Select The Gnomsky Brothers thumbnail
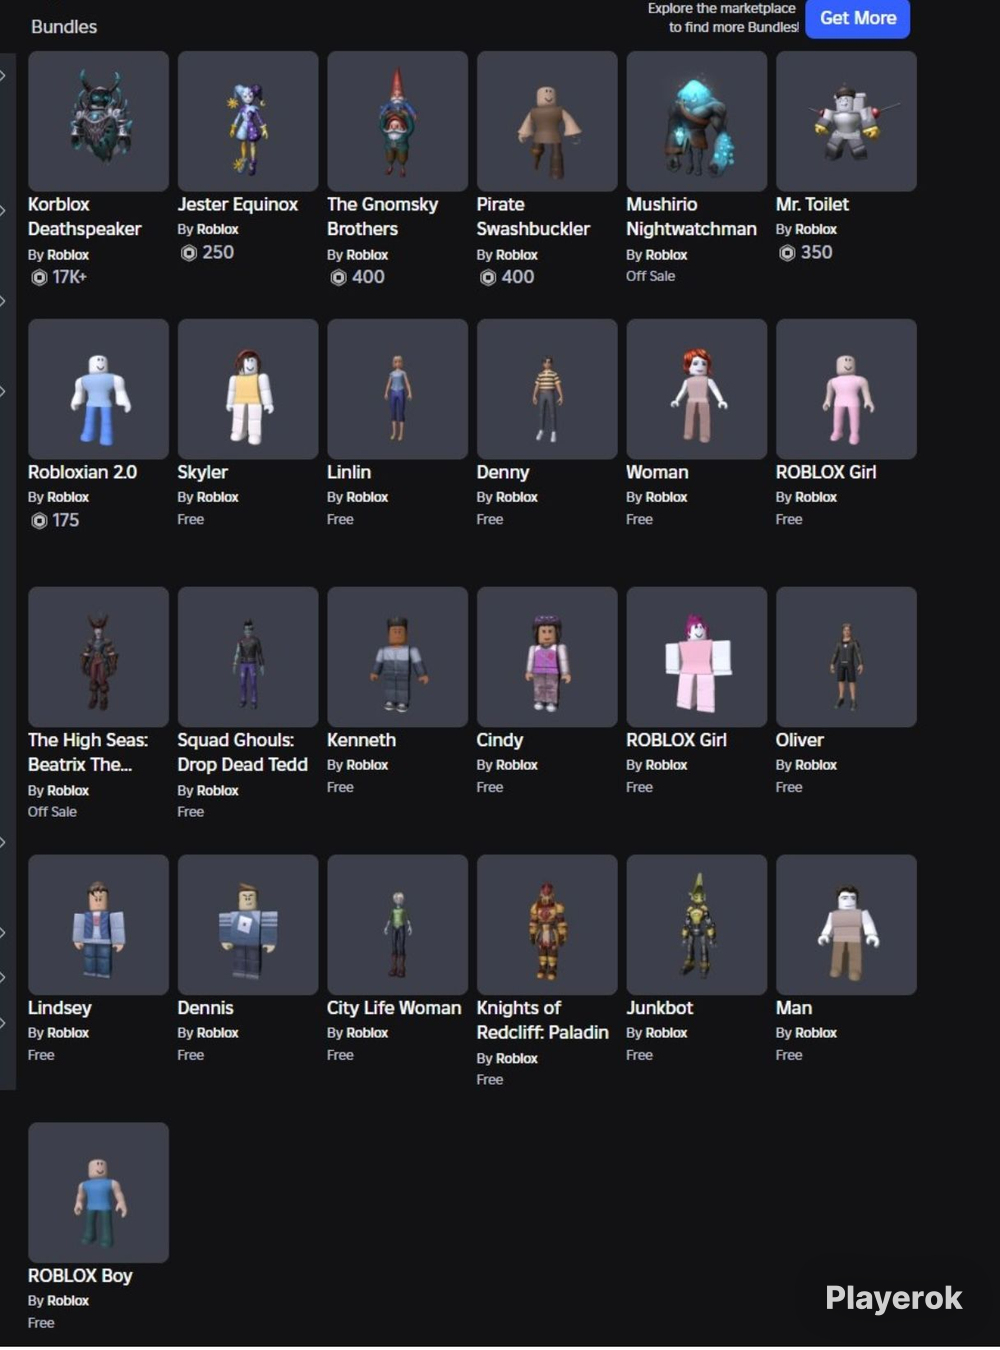Viewport: 1000px width, 1350px height. tap(397, 121)
